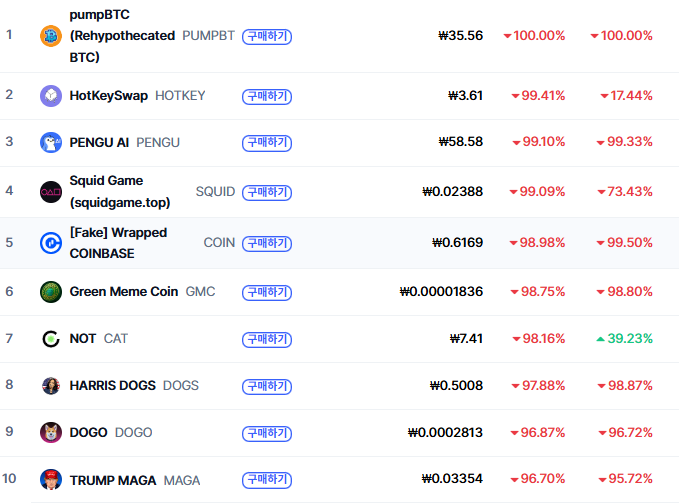
Task: Click the HotKeySwap purple logo icon
Action: coord(50,96)
